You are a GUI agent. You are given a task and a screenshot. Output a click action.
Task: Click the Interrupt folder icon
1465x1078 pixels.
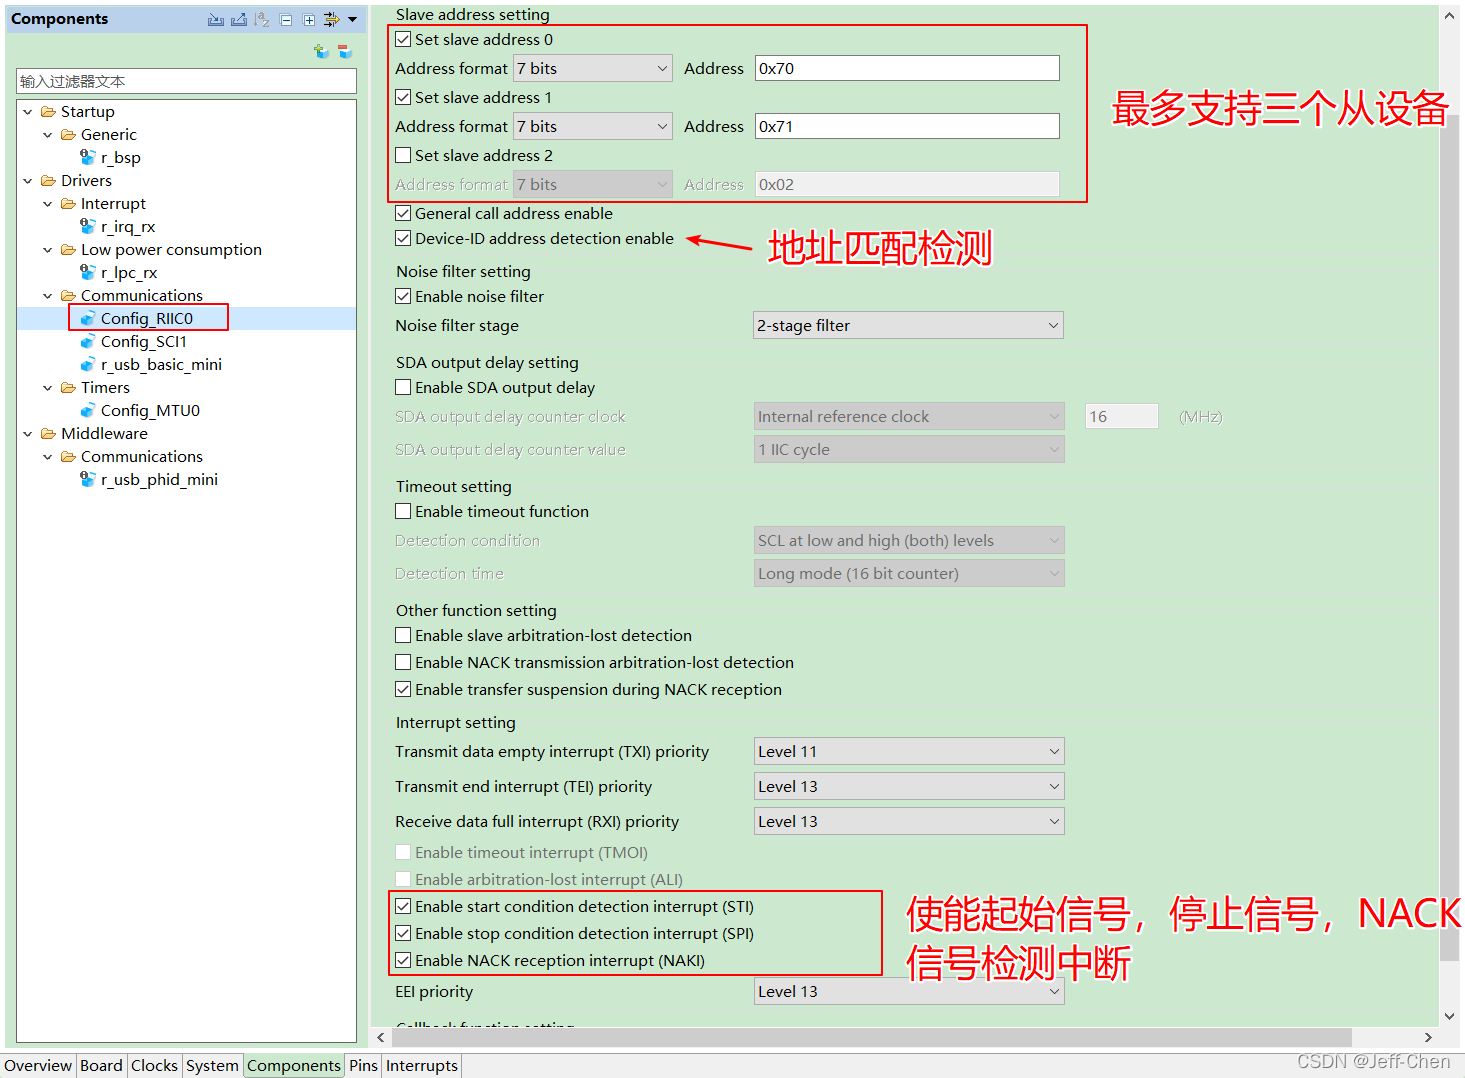coord(68,203)
